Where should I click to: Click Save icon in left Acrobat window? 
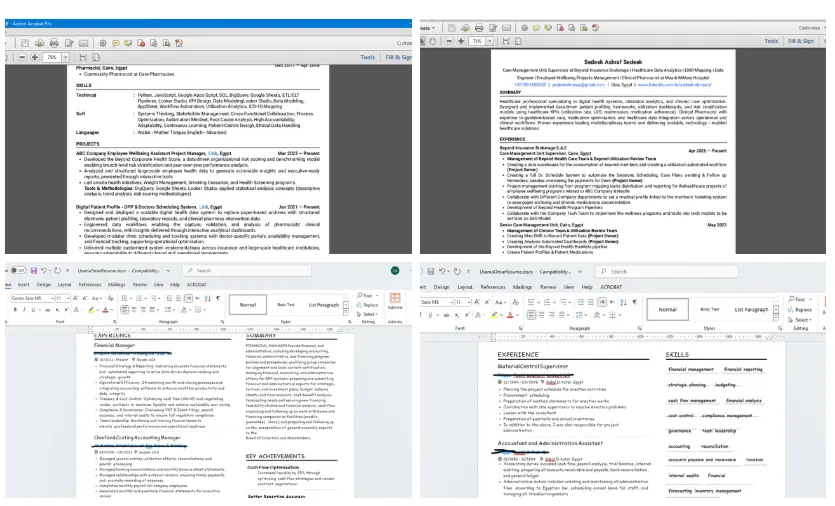[x=25, y=43]
